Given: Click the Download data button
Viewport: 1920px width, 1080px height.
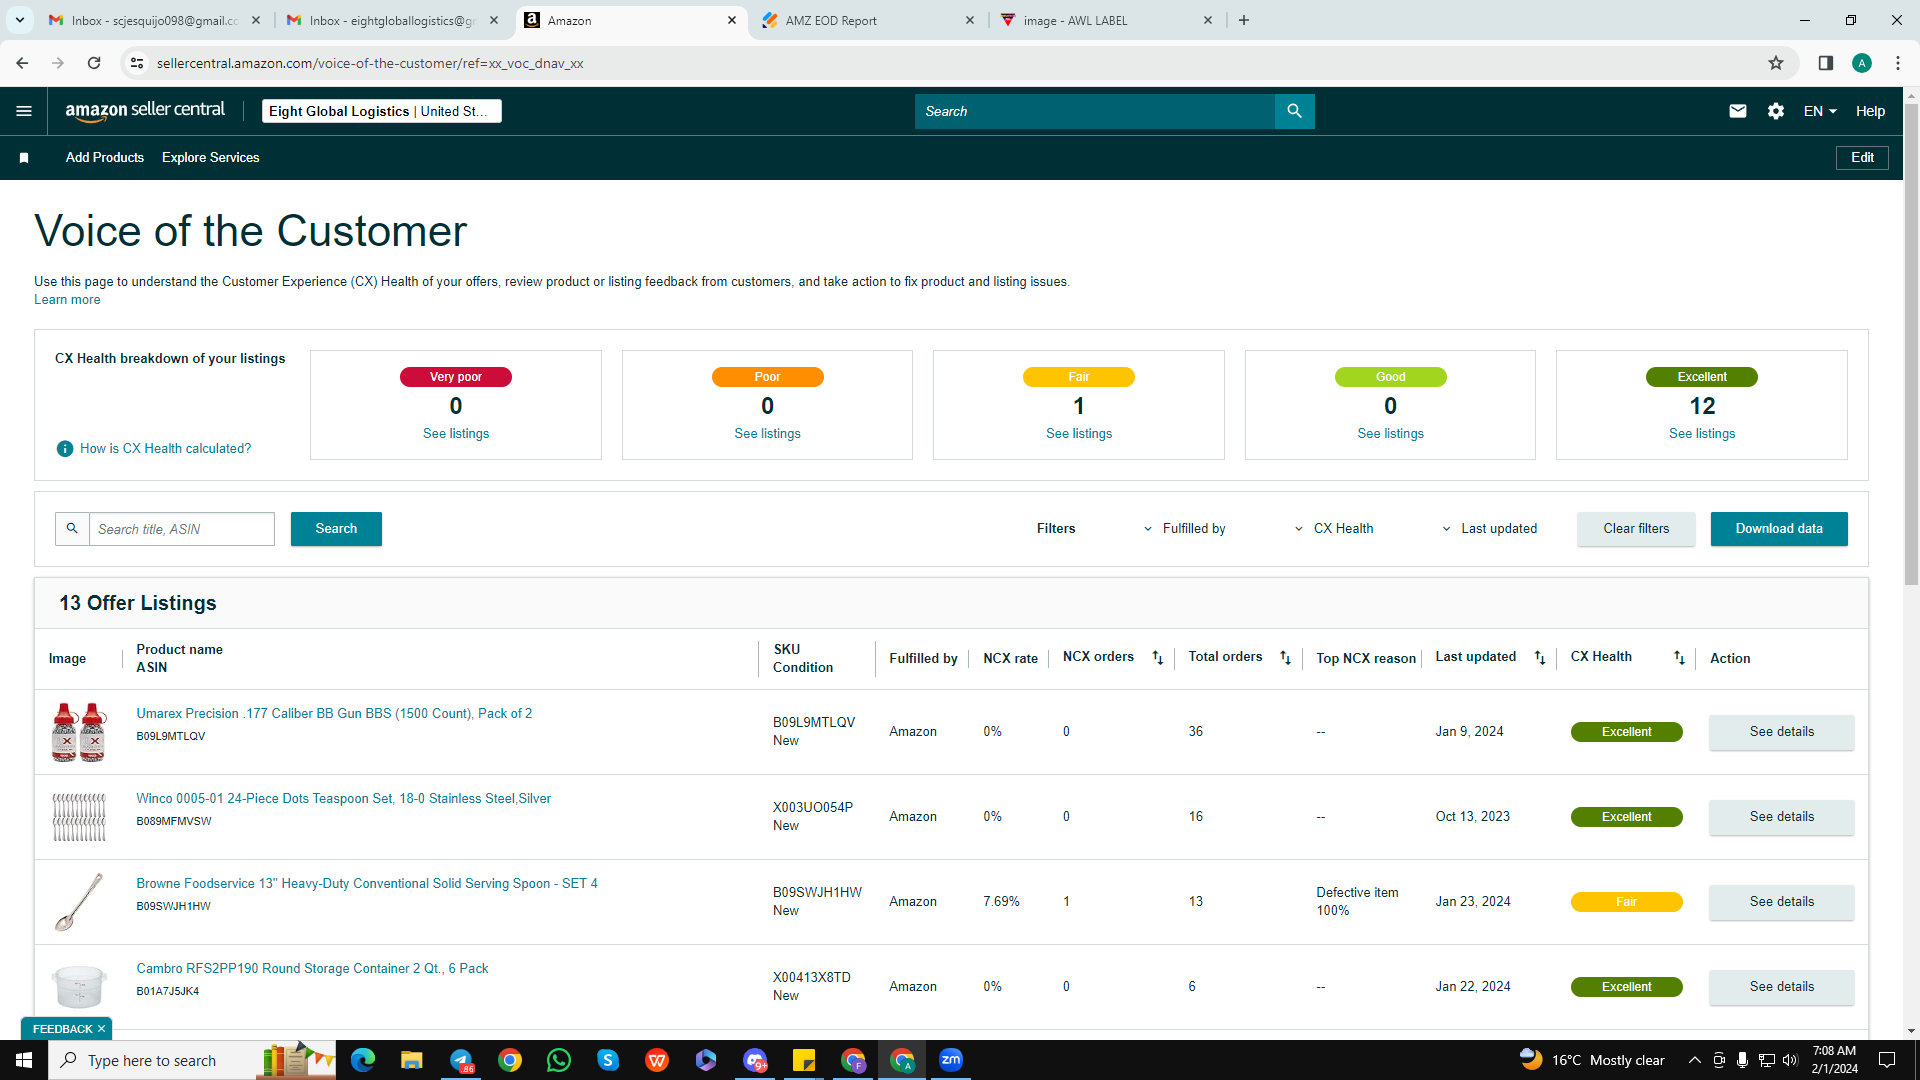Looking at the screenshot, I should tap(1779, 529).
